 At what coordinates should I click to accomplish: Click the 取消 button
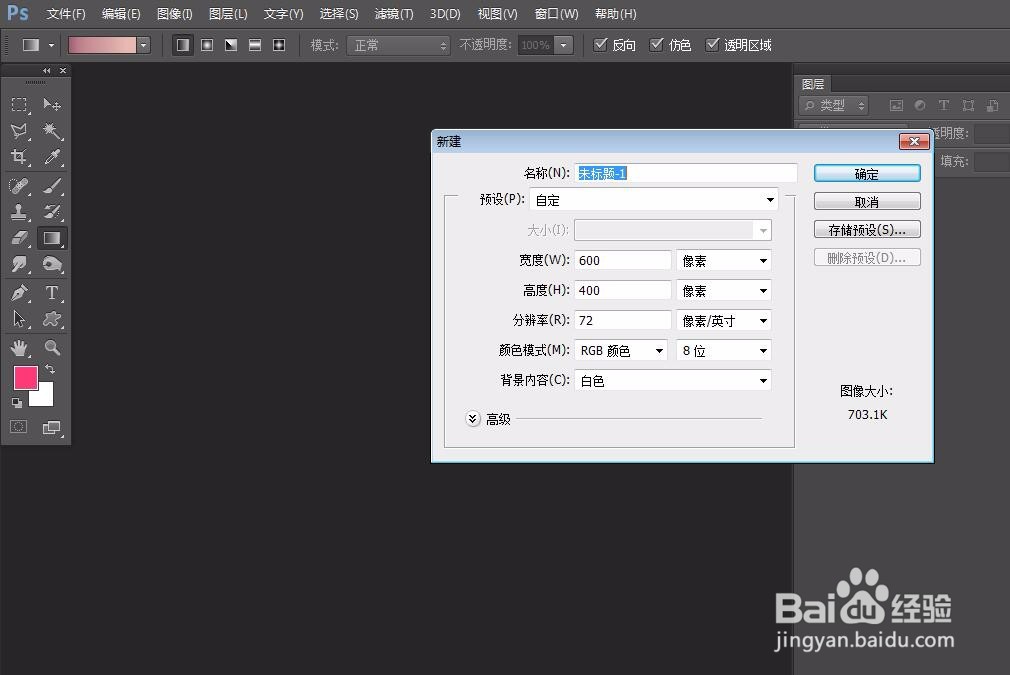(x=867, y=202)
